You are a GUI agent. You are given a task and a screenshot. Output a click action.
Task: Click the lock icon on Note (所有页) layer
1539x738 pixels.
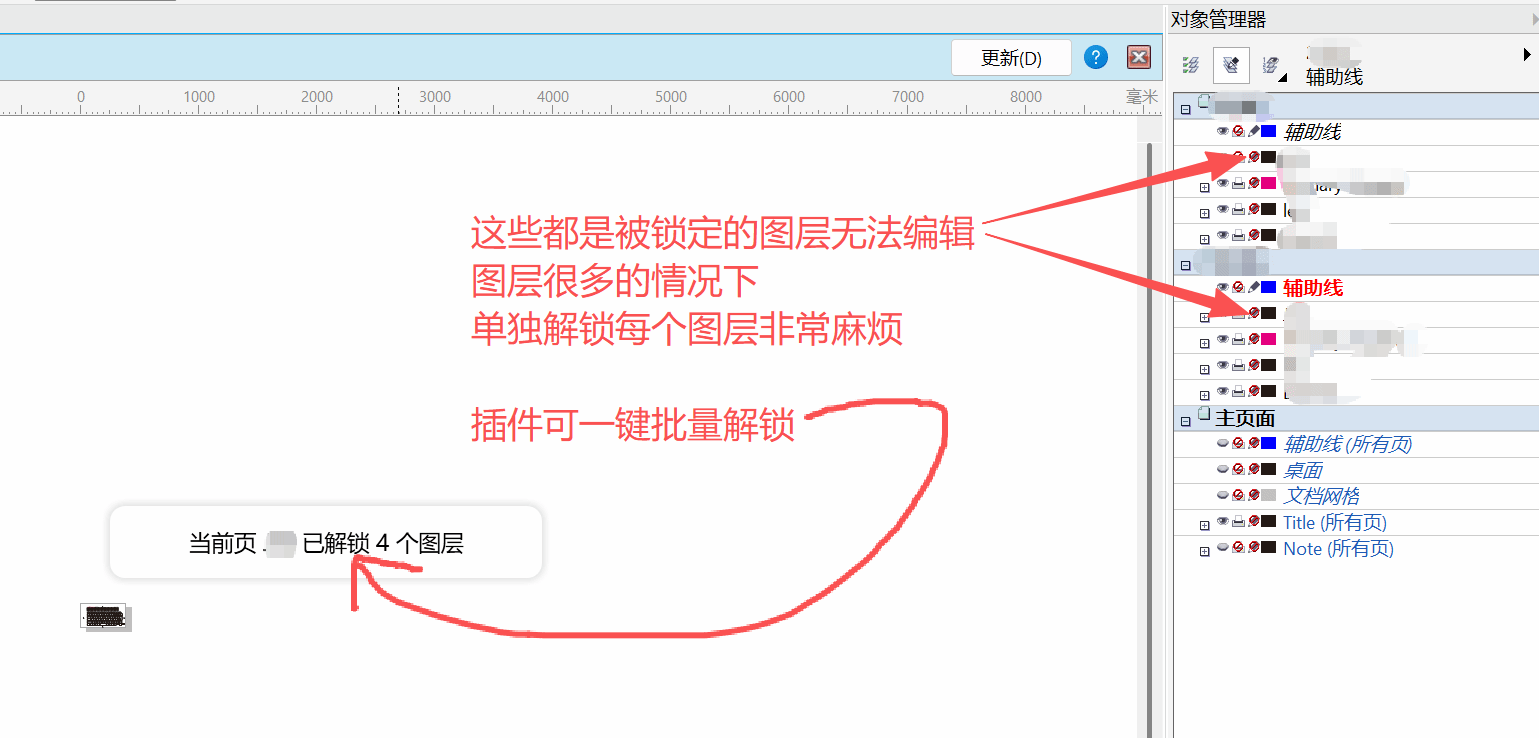click(x=1253, y=548)
